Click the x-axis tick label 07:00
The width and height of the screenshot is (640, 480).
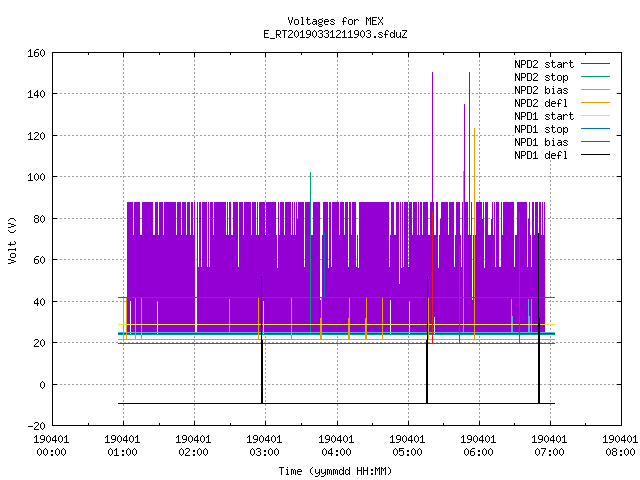(549, 452)
